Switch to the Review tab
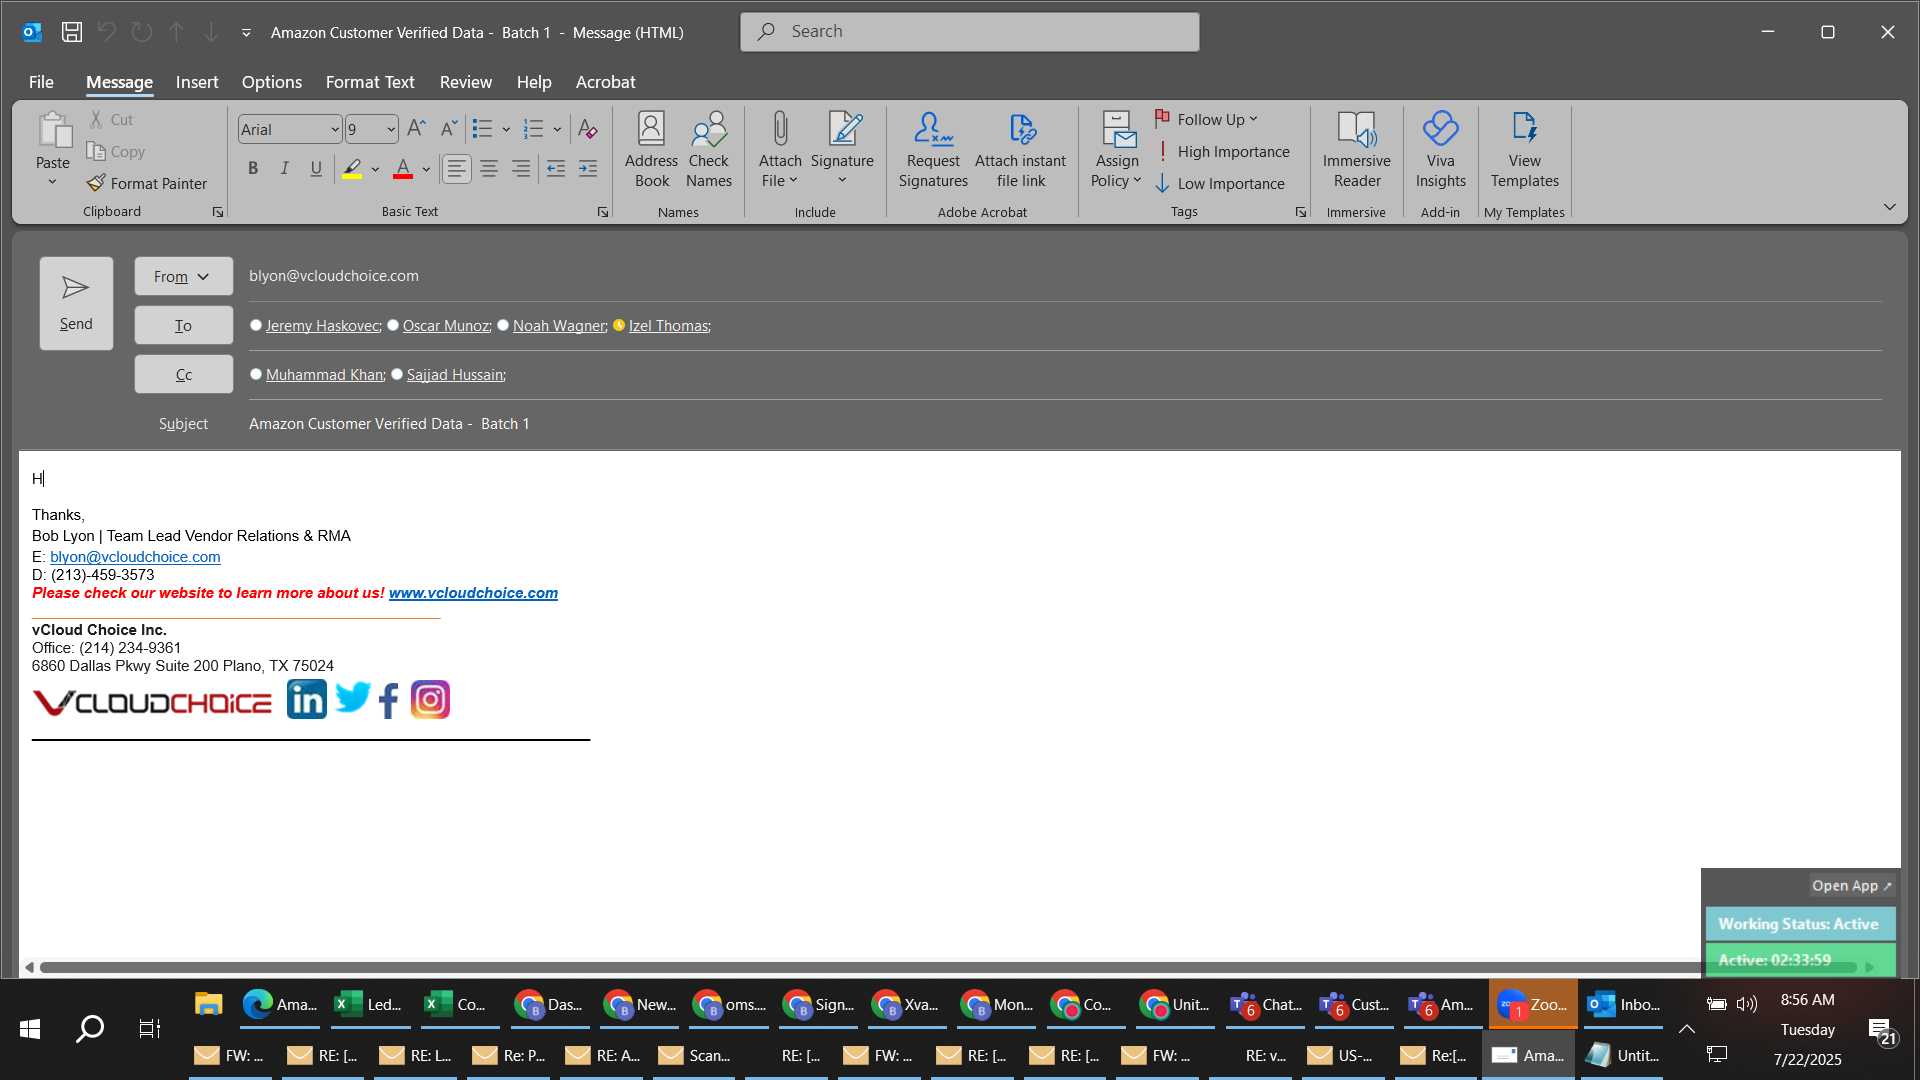Viewport: 1920px width, 1080px height. point(466,82)
